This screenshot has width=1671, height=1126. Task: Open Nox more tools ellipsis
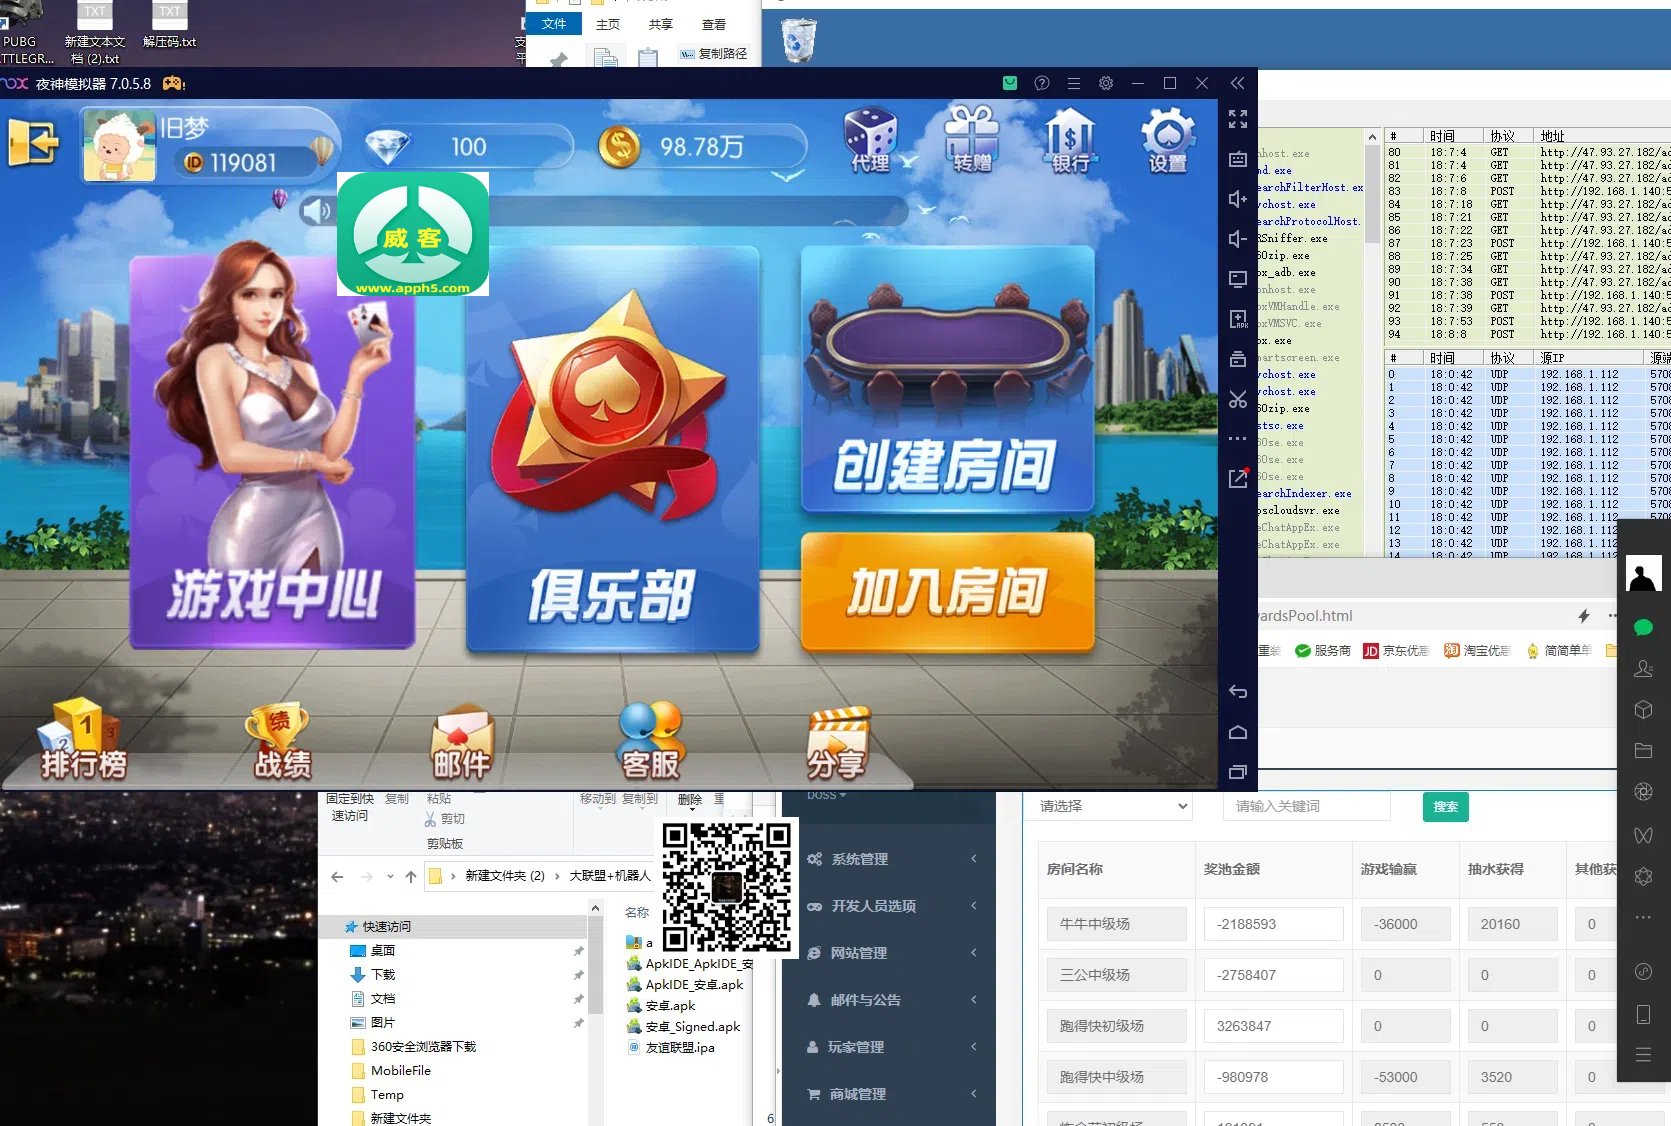pos(1238,439)
